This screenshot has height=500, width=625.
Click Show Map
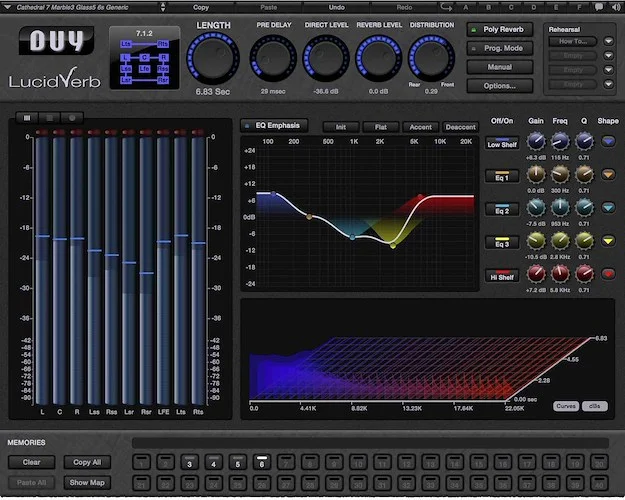tap(87, 482)
